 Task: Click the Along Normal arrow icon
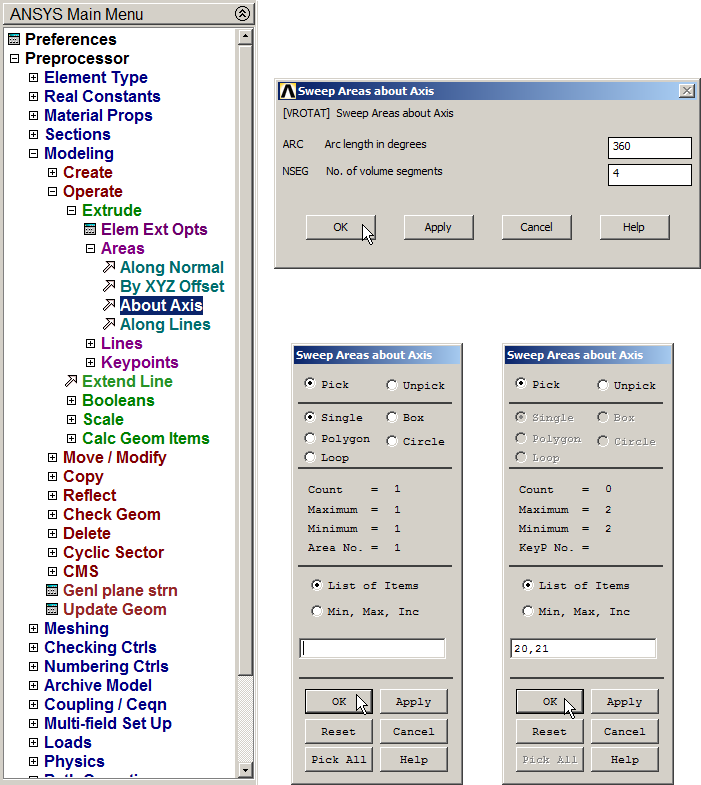point(109,268)
